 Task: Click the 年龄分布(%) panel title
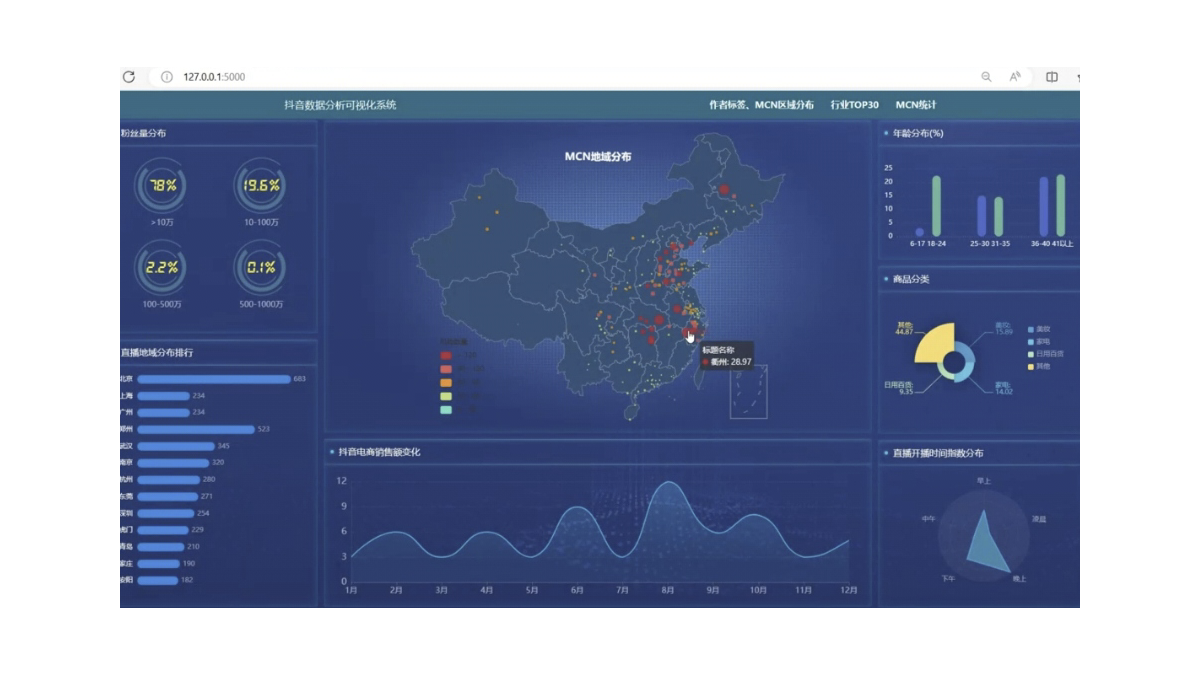(x=917, y=133)
